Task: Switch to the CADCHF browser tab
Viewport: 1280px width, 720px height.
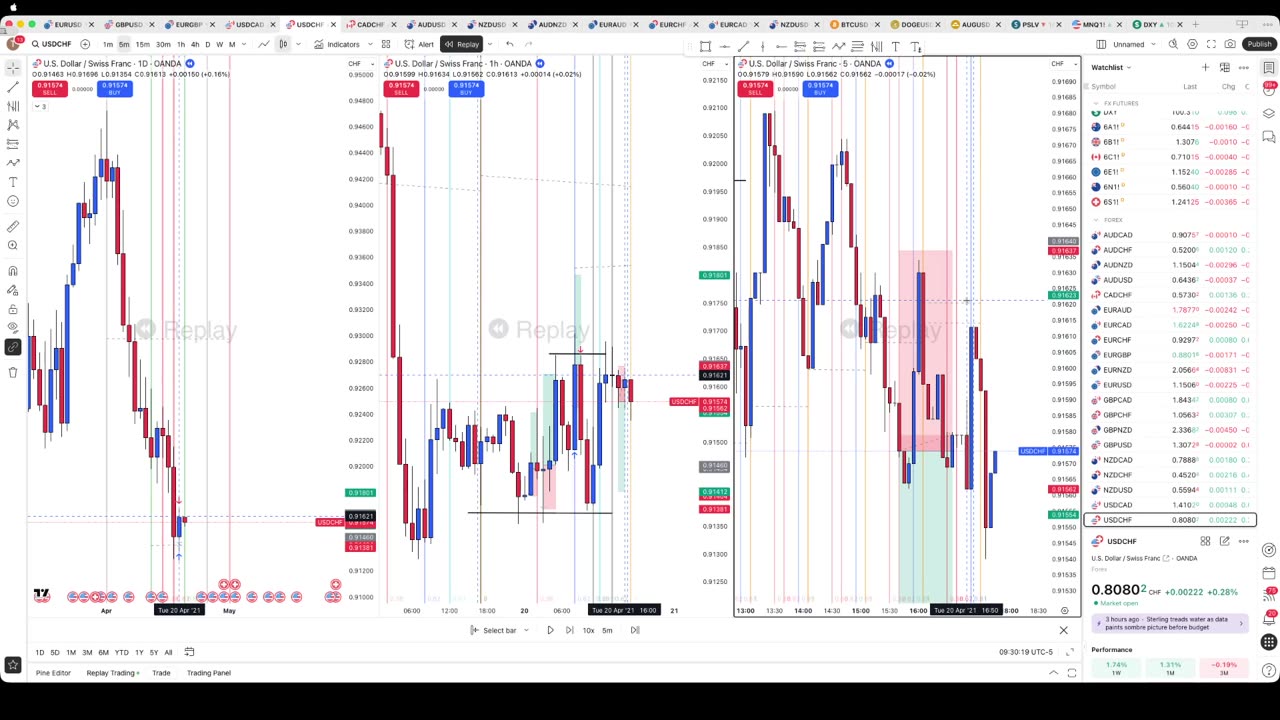Action: pyautogui.click(x=369, y=24)
